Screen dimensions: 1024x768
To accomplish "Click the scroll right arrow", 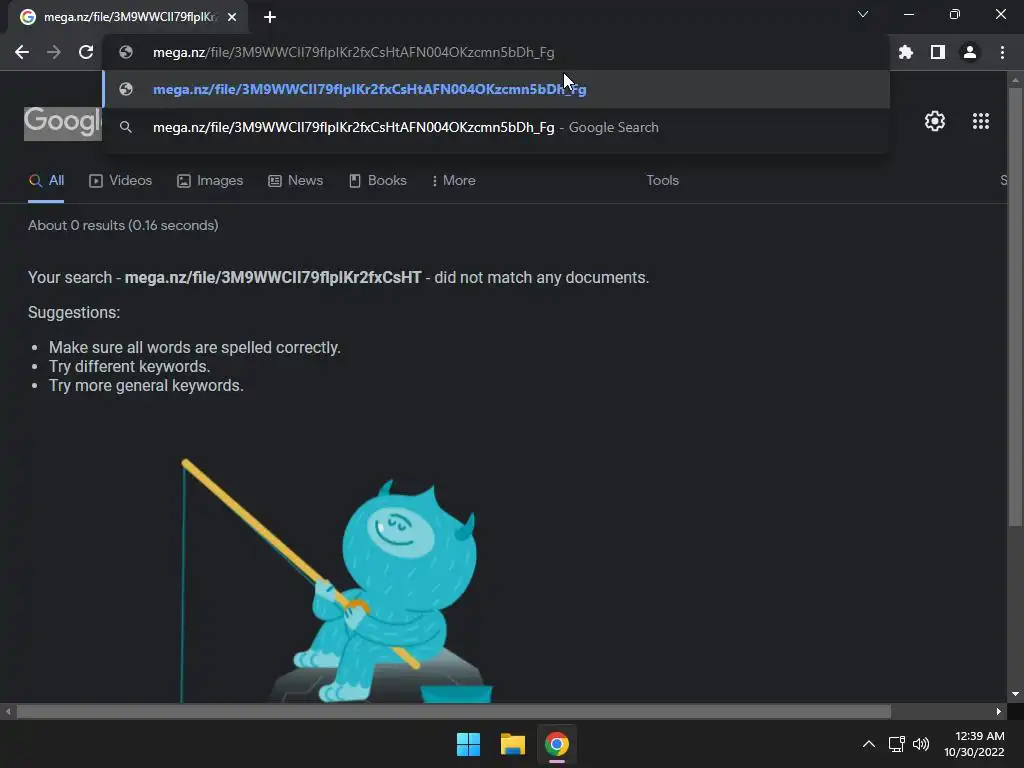I will click(999, 711).
